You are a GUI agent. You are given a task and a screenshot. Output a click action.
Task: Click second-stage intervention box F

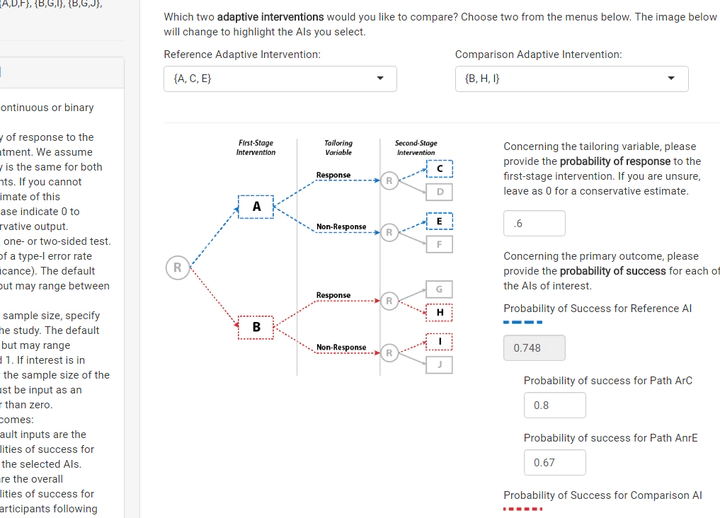point(439,244)
